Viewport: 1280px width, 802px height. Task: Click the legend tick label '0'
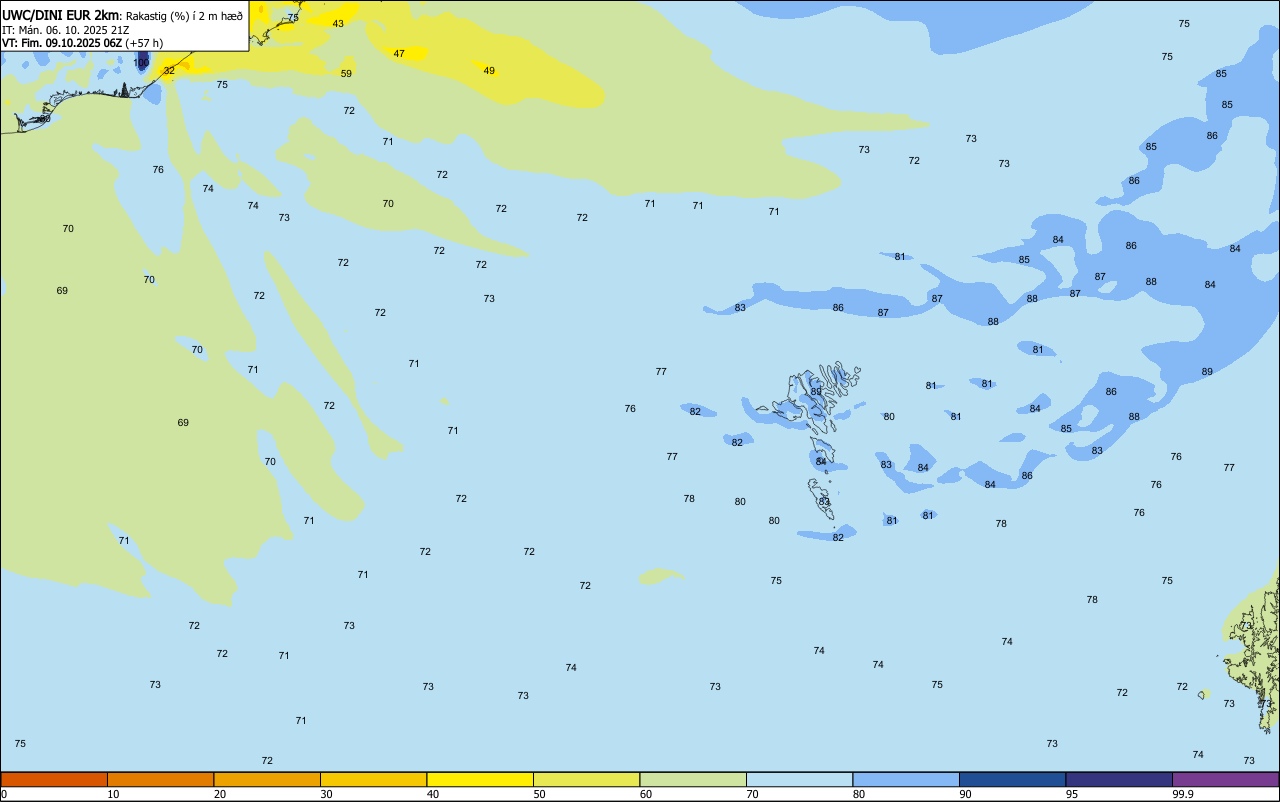tap(4, 794)
